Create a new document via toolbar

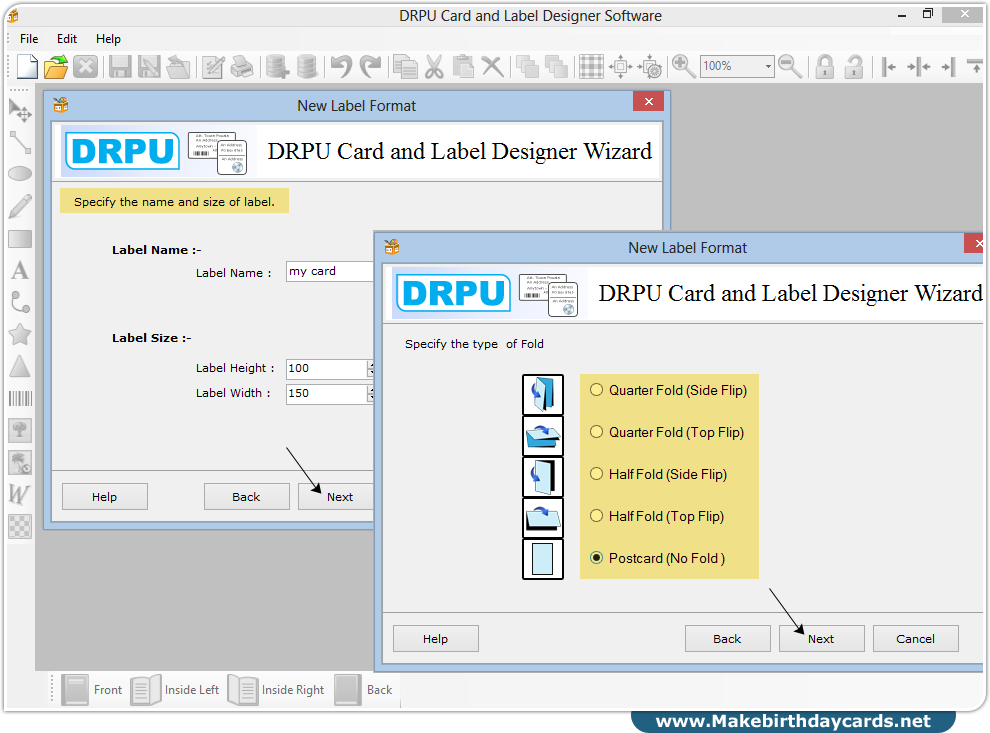[x=27, y=66]
